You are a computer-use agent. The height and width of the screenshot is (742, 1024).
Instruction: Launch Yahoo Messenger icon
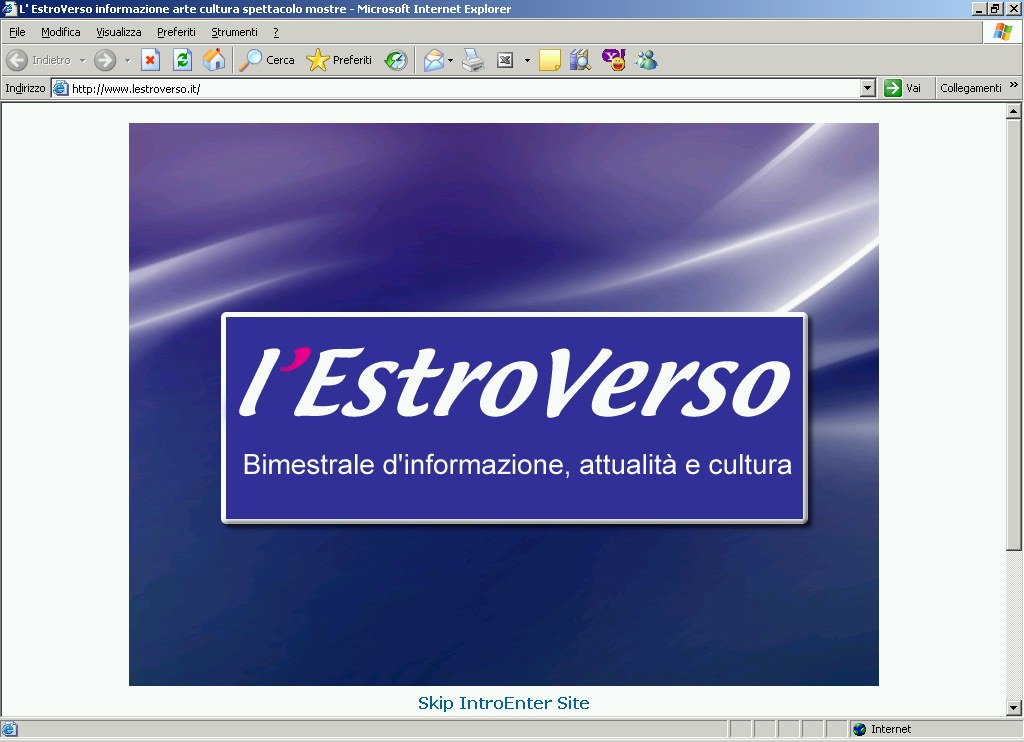[x=614, y=60]
